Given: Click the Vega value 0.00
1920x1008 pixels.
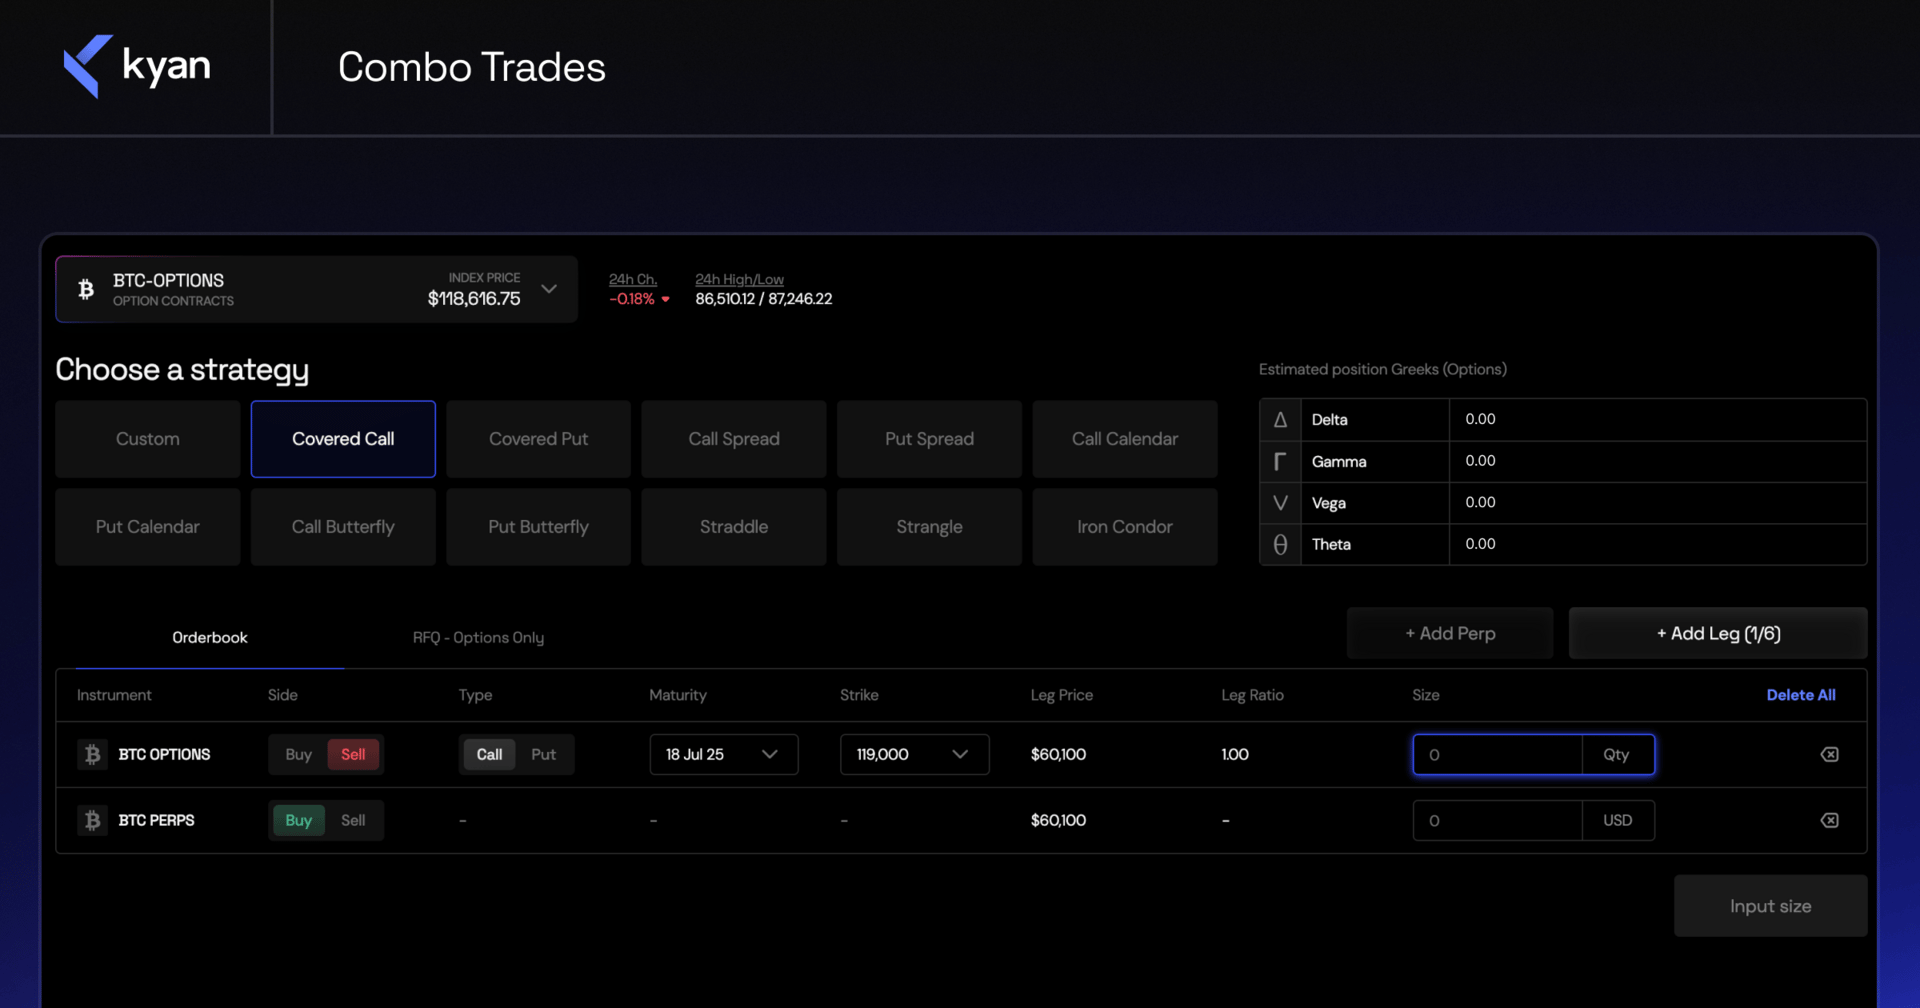Looking at the screenshot, I should pyautogui.click(x=1480, y=502).
